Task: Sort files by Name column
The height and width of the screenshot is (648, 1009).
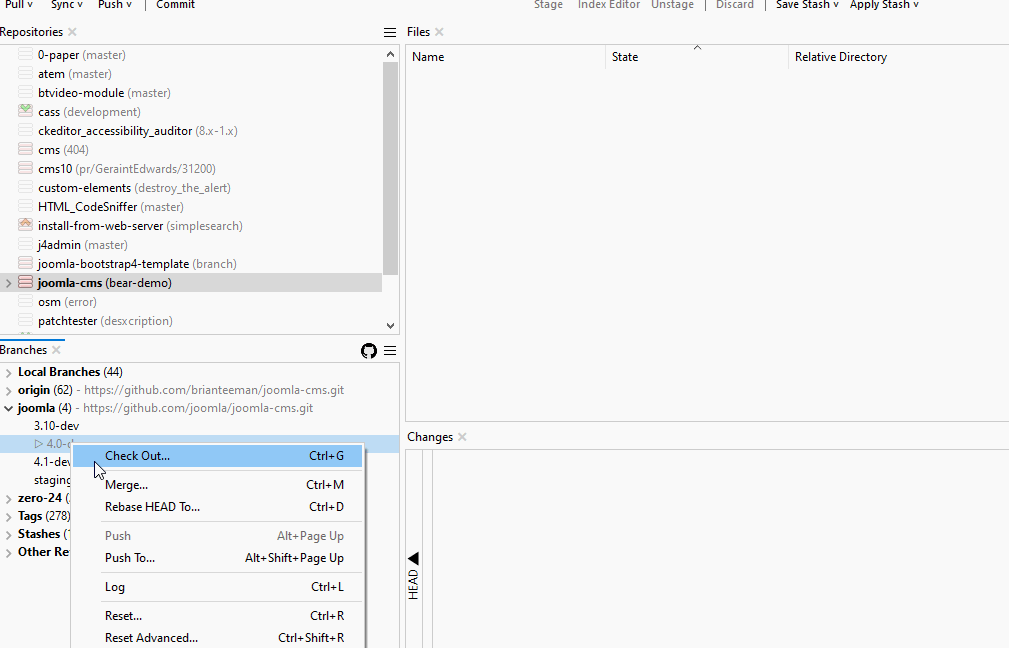Action: pos(505,57)
